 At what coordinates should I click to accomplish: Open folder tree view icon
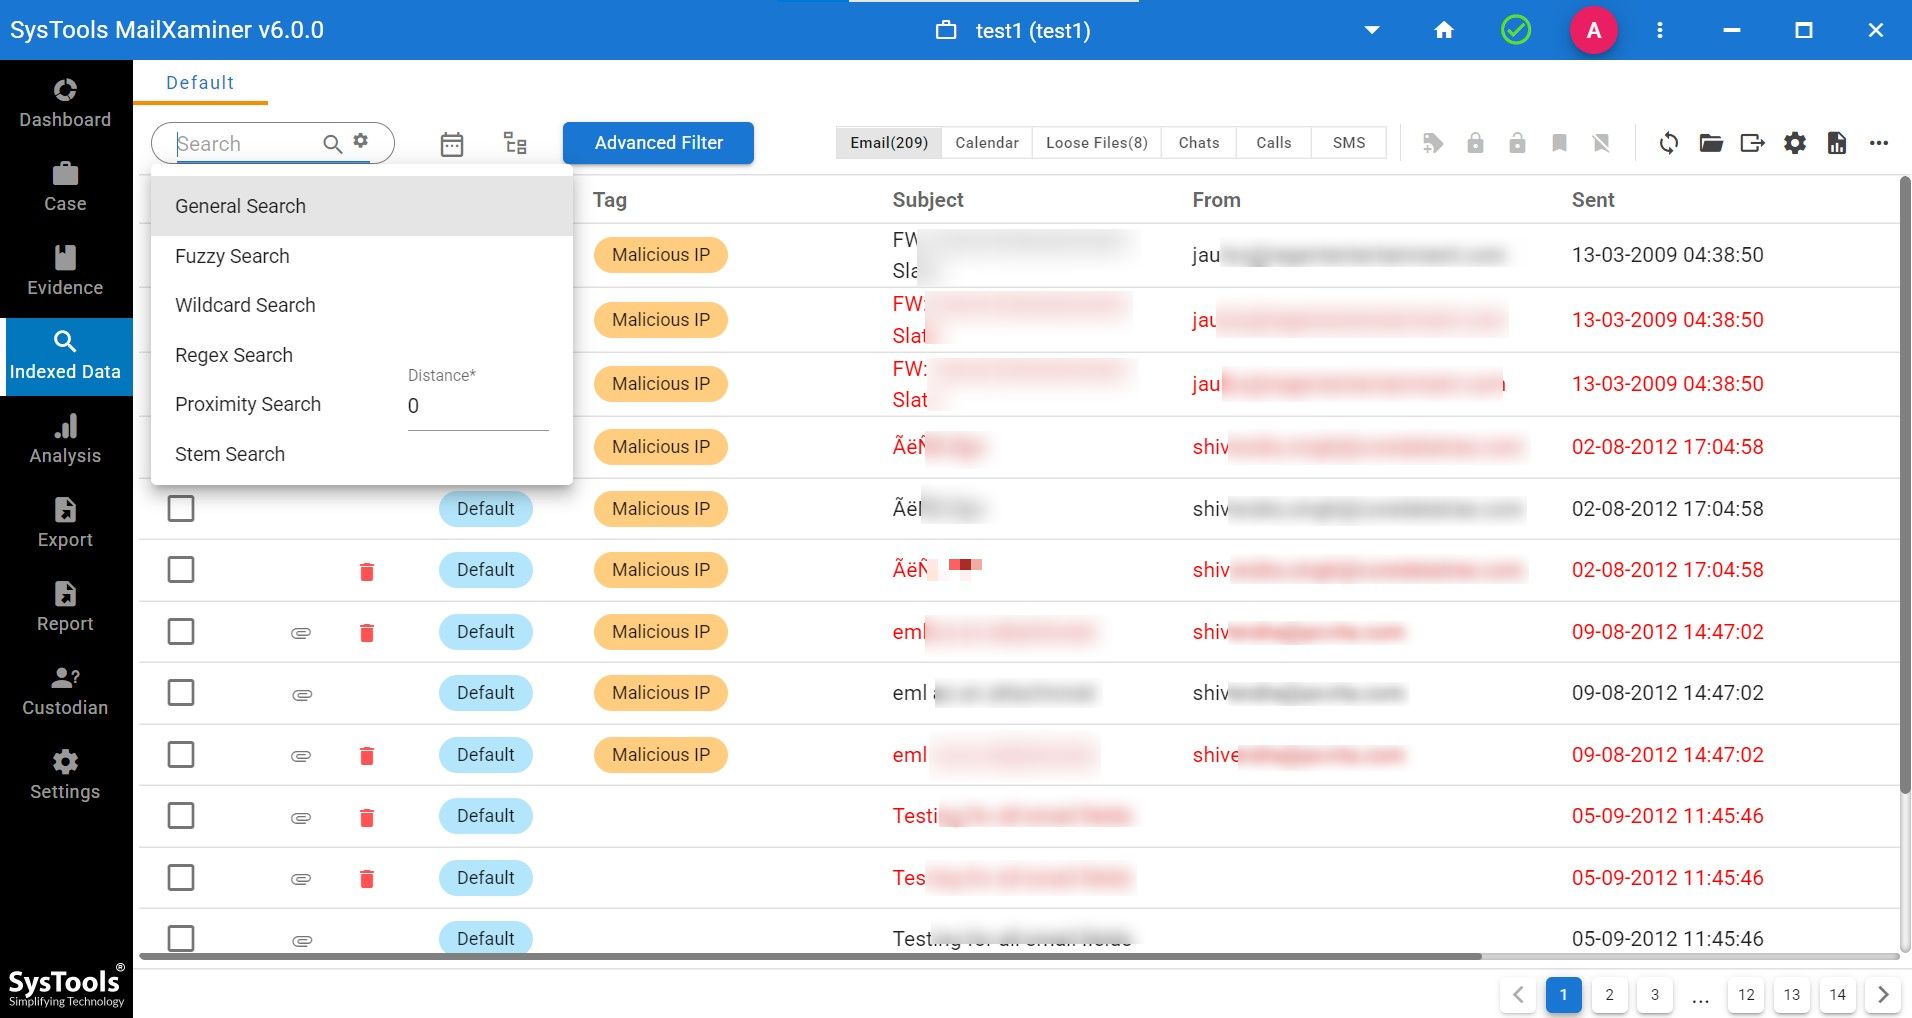point(515,144)
